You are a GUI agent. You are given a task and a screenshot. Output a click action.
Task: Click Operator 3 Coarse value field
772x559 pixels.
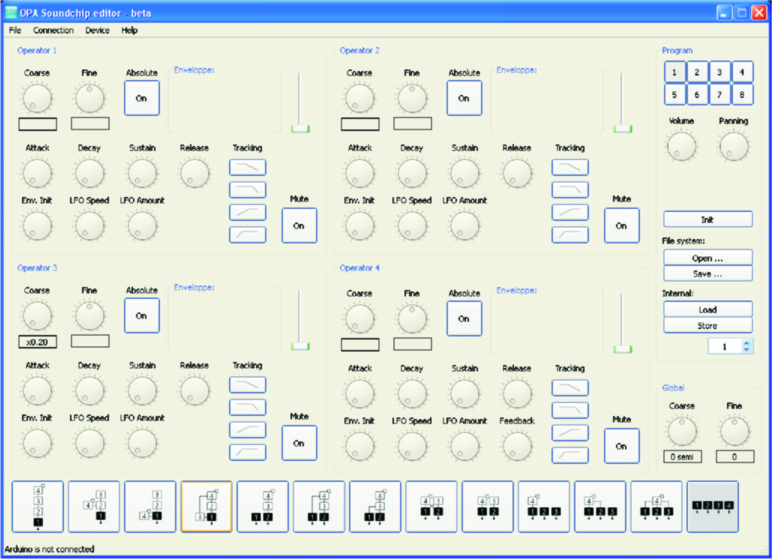click(x=37, y=341)
